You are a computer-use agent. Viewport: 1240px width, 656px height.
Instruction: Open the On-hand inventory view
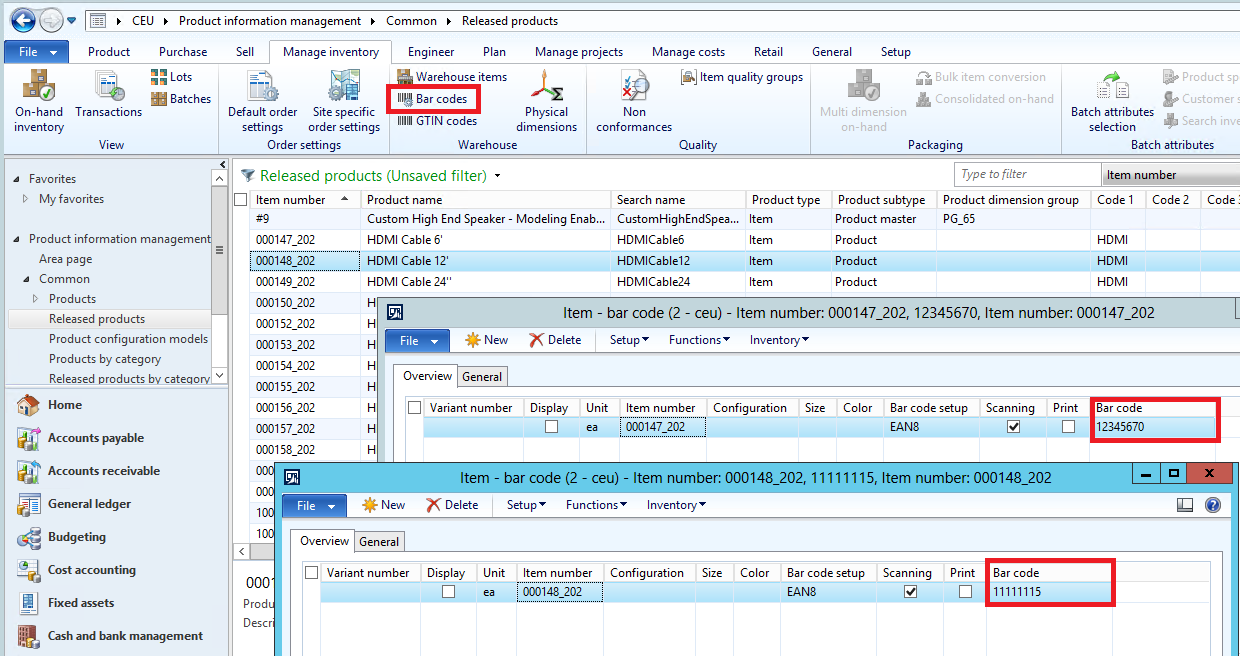pos(38,99)
